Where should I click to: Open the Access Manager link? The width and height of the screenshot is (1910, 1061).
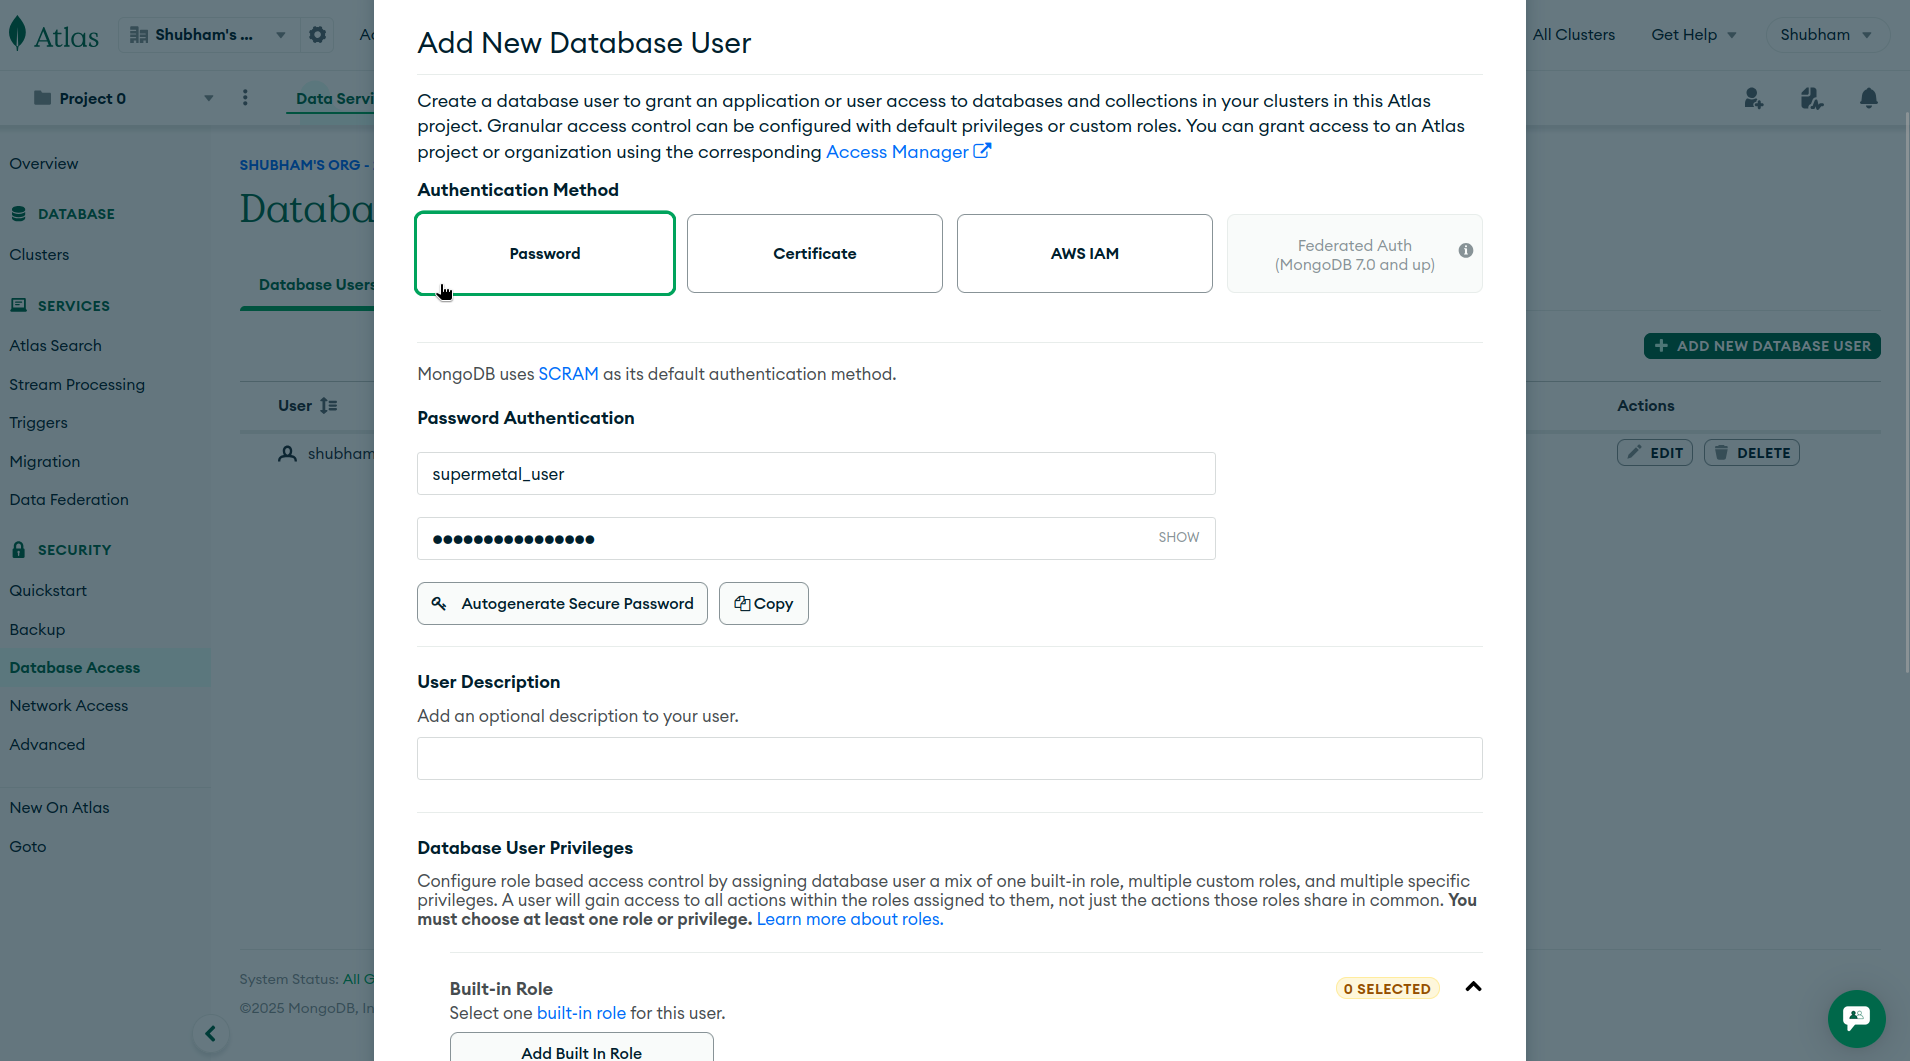pos(898,152)
